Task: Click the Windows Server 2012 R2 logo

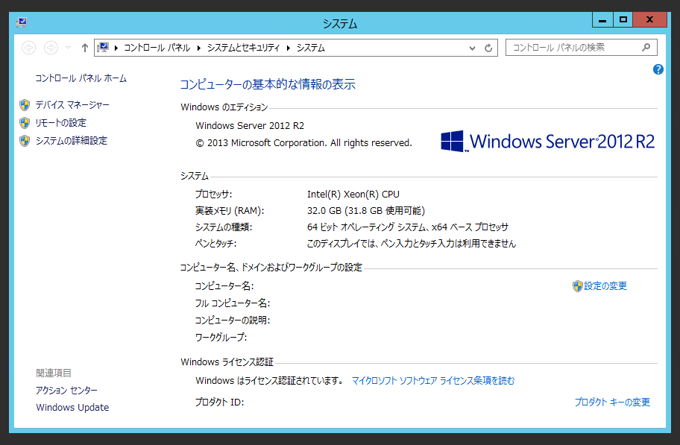Action: click(547, 141)
